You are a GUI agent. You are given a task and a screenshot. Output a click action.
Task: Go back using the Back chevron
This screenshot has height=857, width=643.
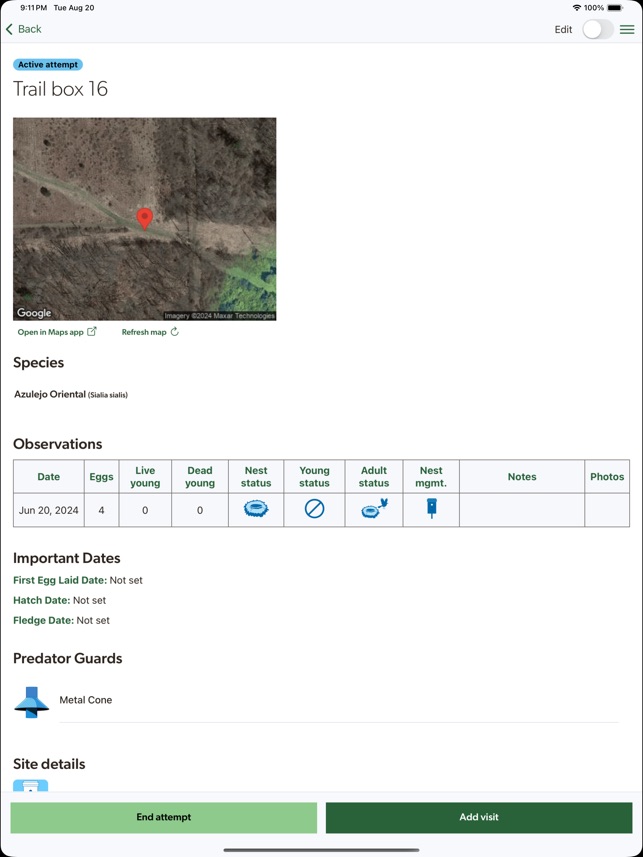point(24,29)
